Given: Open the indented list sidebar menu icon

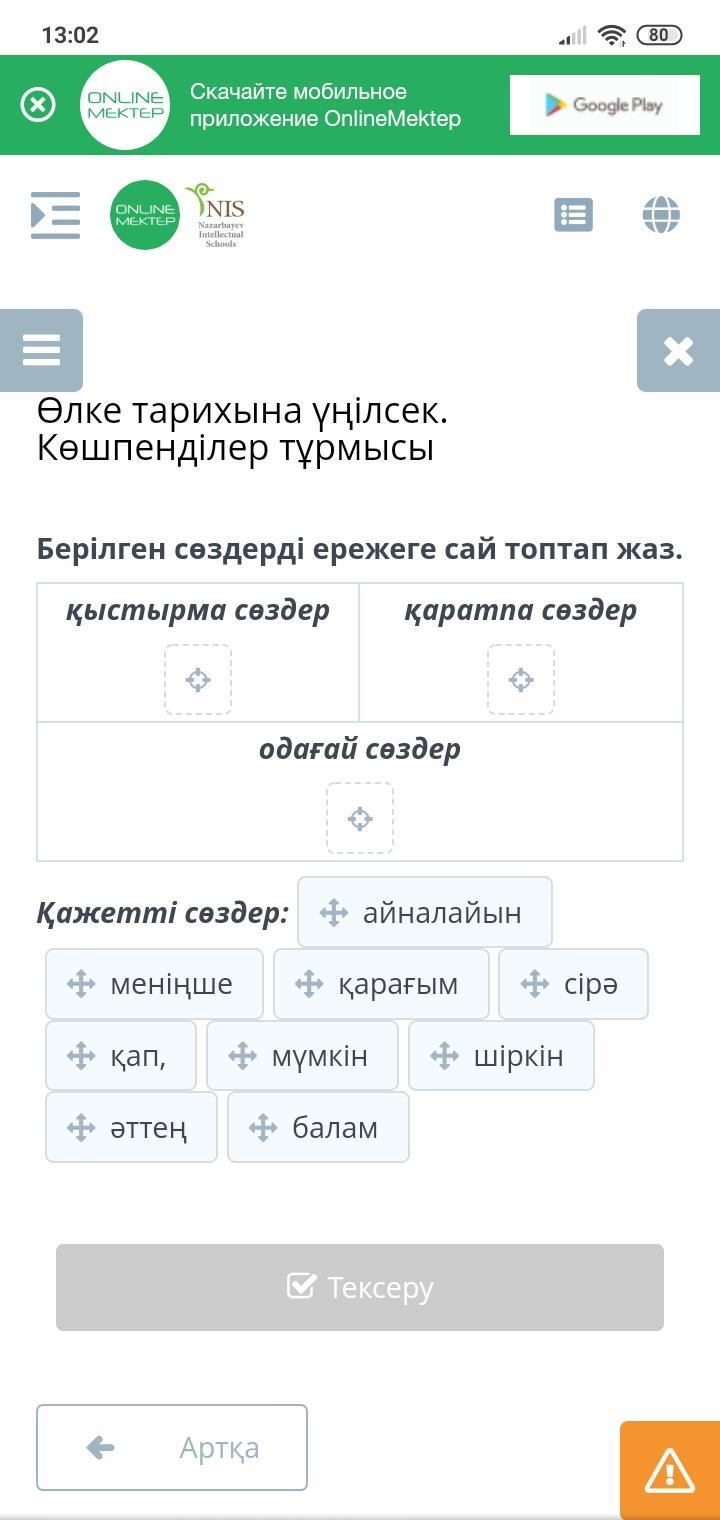Looking at the screenshot, I should (x=56, y=215).
